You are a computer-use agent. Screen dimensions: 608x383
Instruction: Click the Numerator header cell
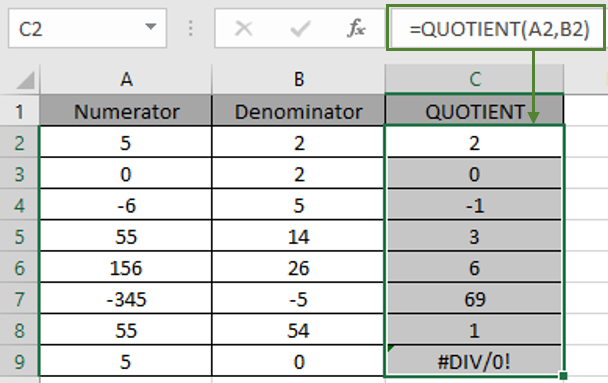126,112
